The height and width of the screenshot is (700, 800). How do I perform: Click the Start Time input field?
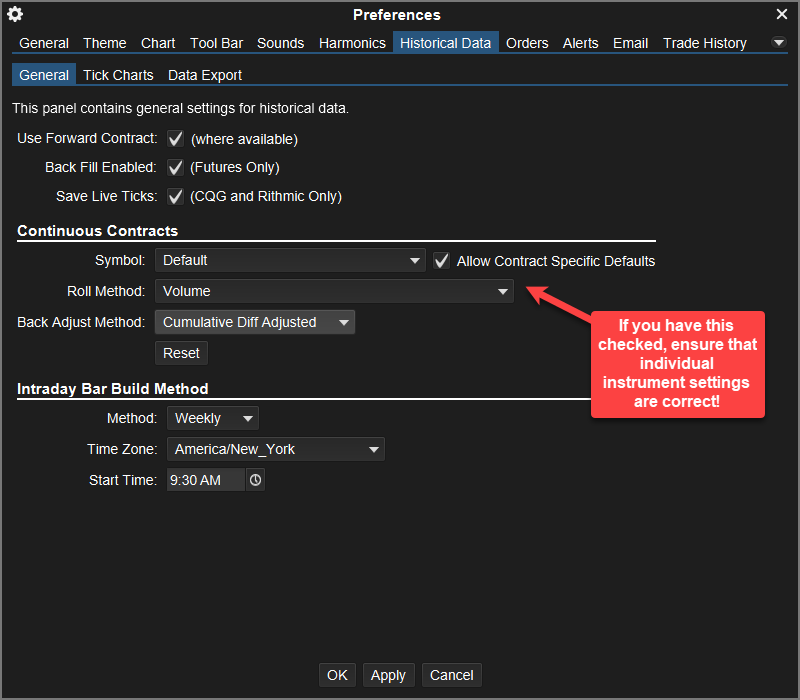pyautogui.click(x=205, y=480)
